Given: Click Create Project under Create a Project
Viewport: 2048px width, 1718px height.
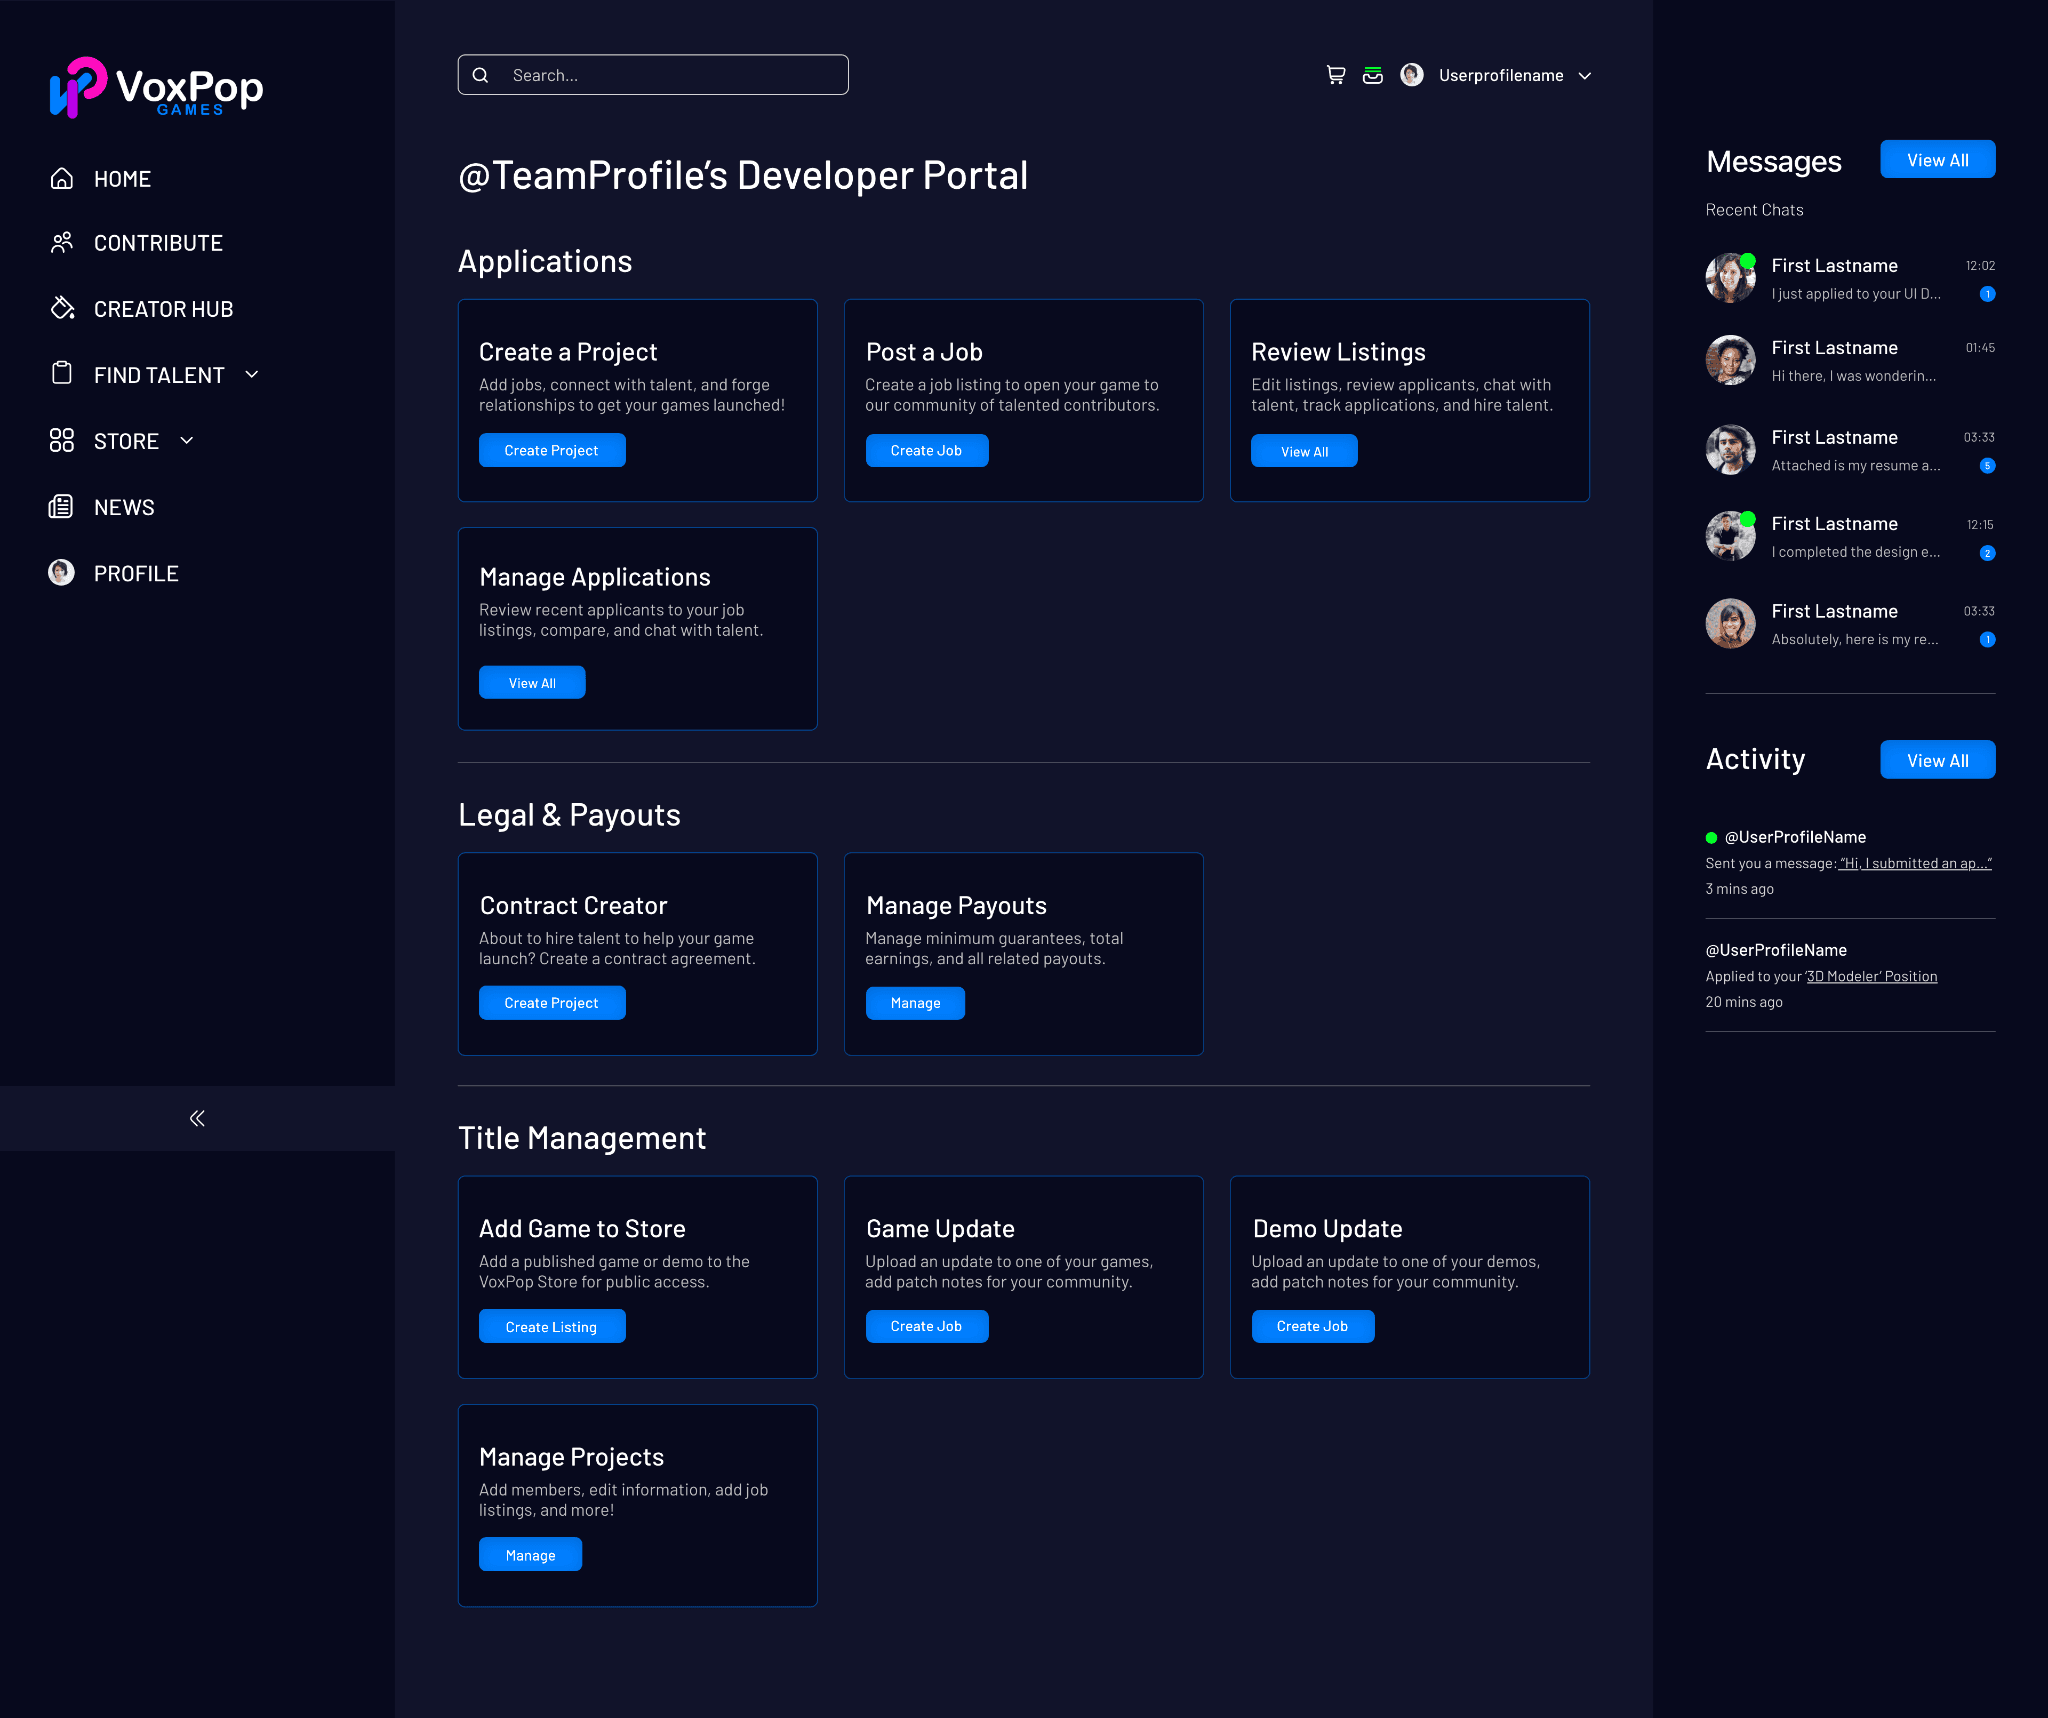Looking at the screenshot, I should click(x=552, y=450).
